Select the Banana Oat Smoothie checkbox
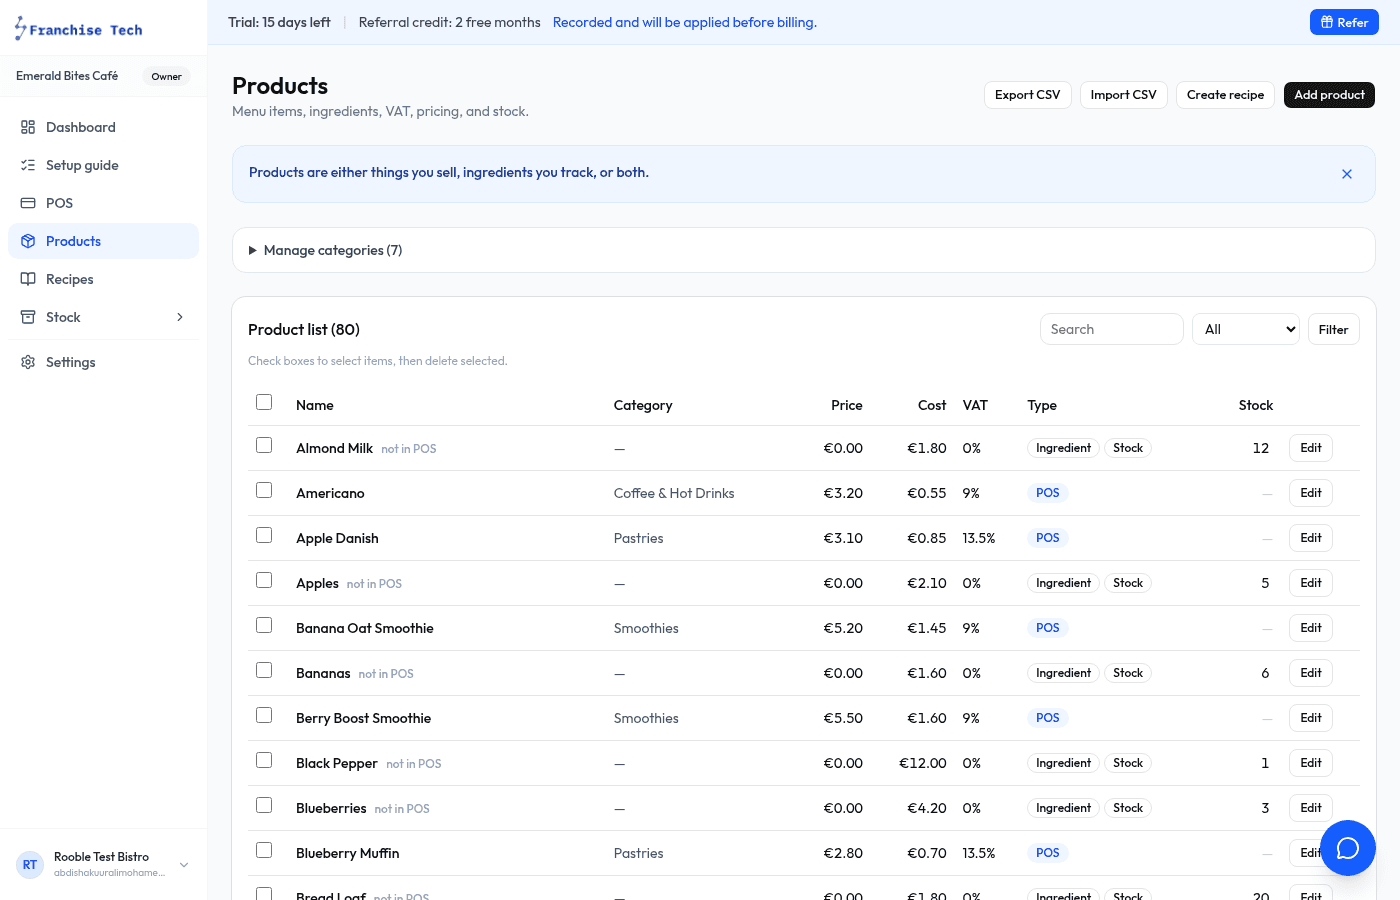 (x=264, y=625)
